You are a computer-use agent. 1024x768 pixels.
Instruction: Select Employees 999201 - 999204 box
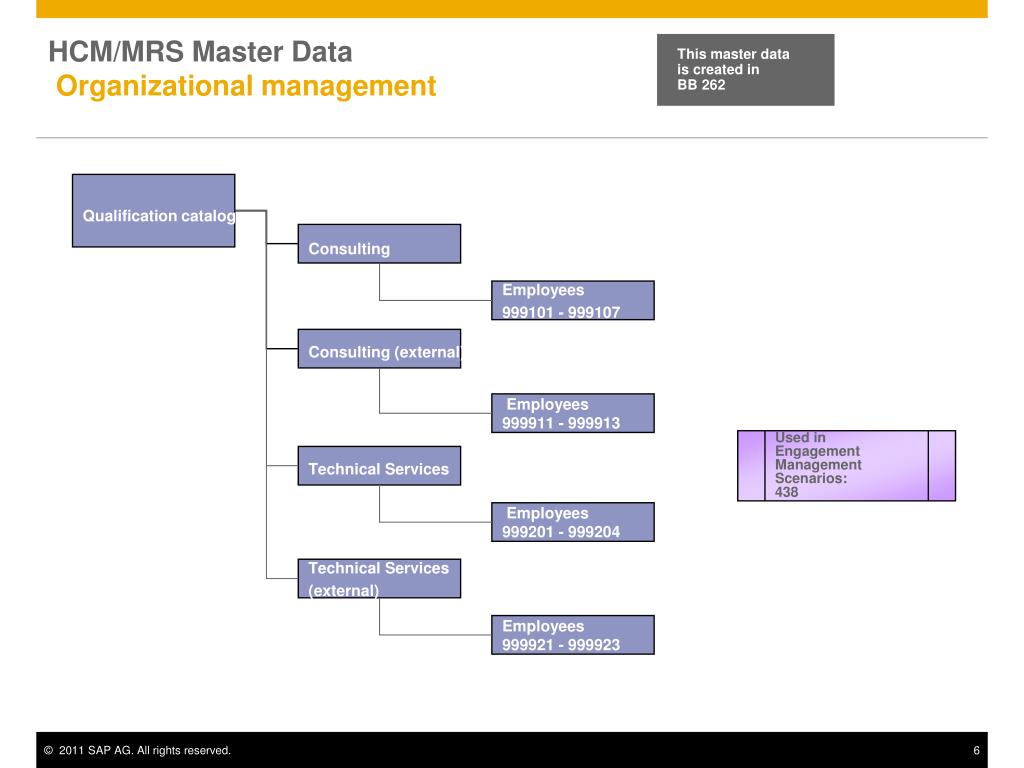point(573,522)
